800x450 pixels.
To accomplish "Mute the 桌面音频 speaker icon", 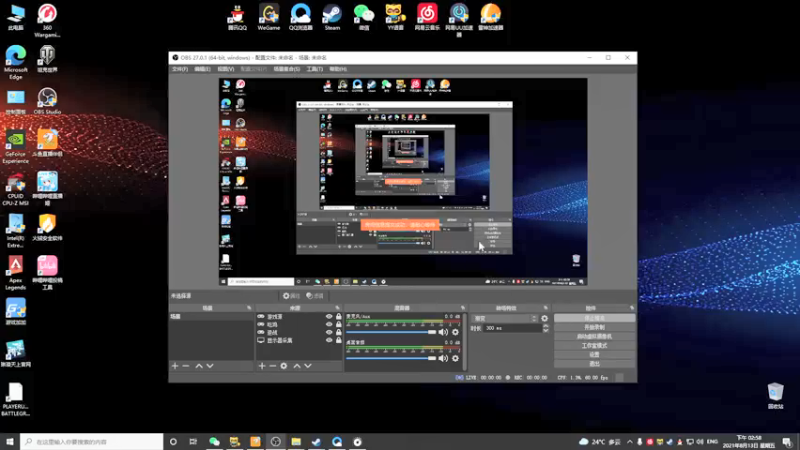I will [443, 358].
